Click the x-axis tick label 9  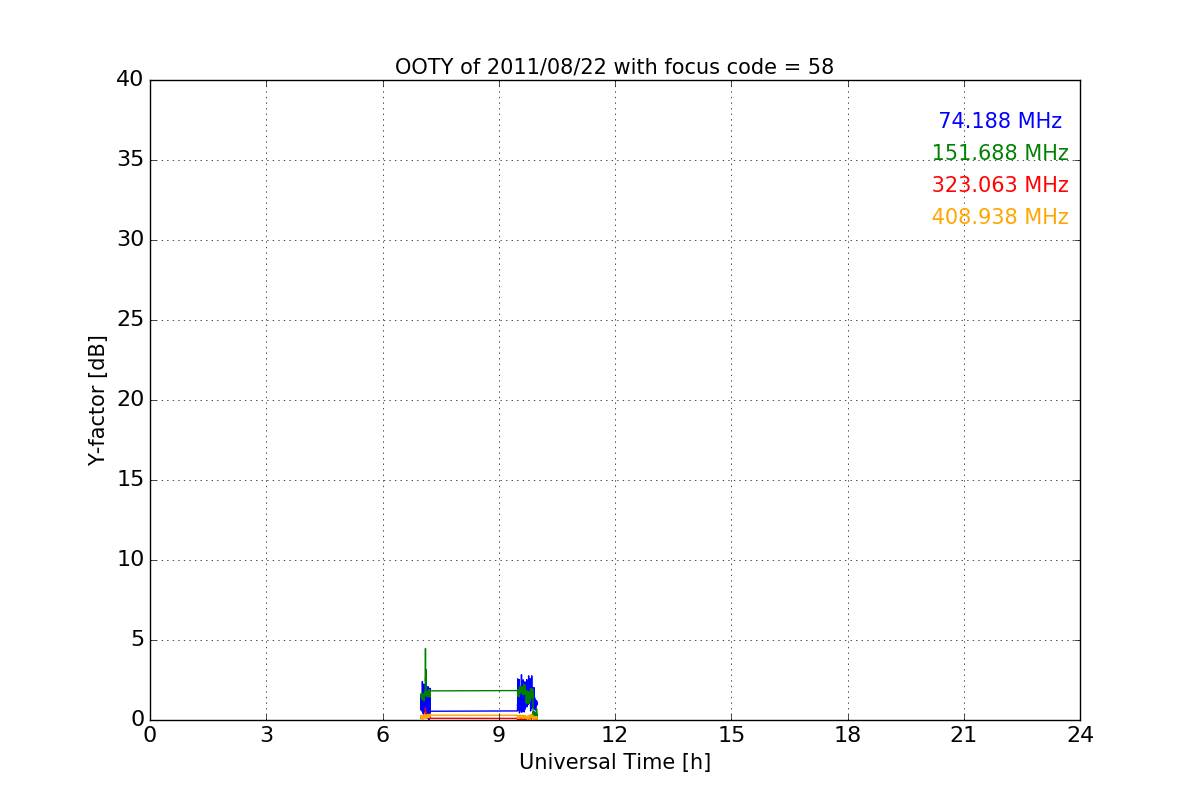pyautogui.click(x=499, y=735)
